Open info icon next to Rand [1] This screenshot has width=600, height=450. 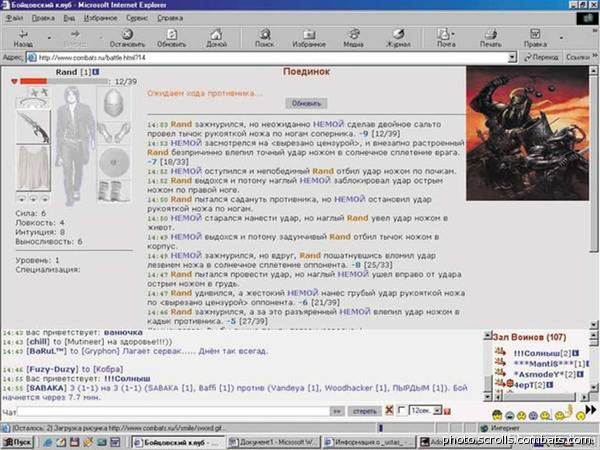pos(96,72)
